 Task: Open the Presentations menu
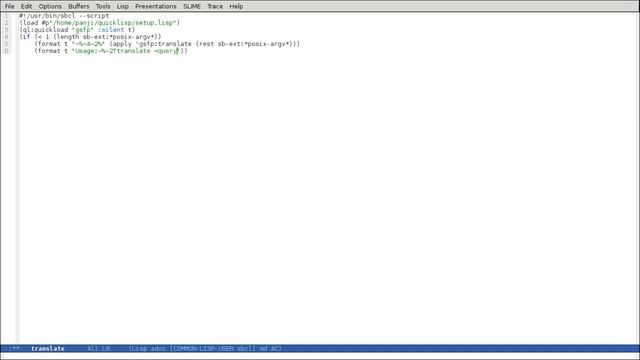click(x=156, y=6)
